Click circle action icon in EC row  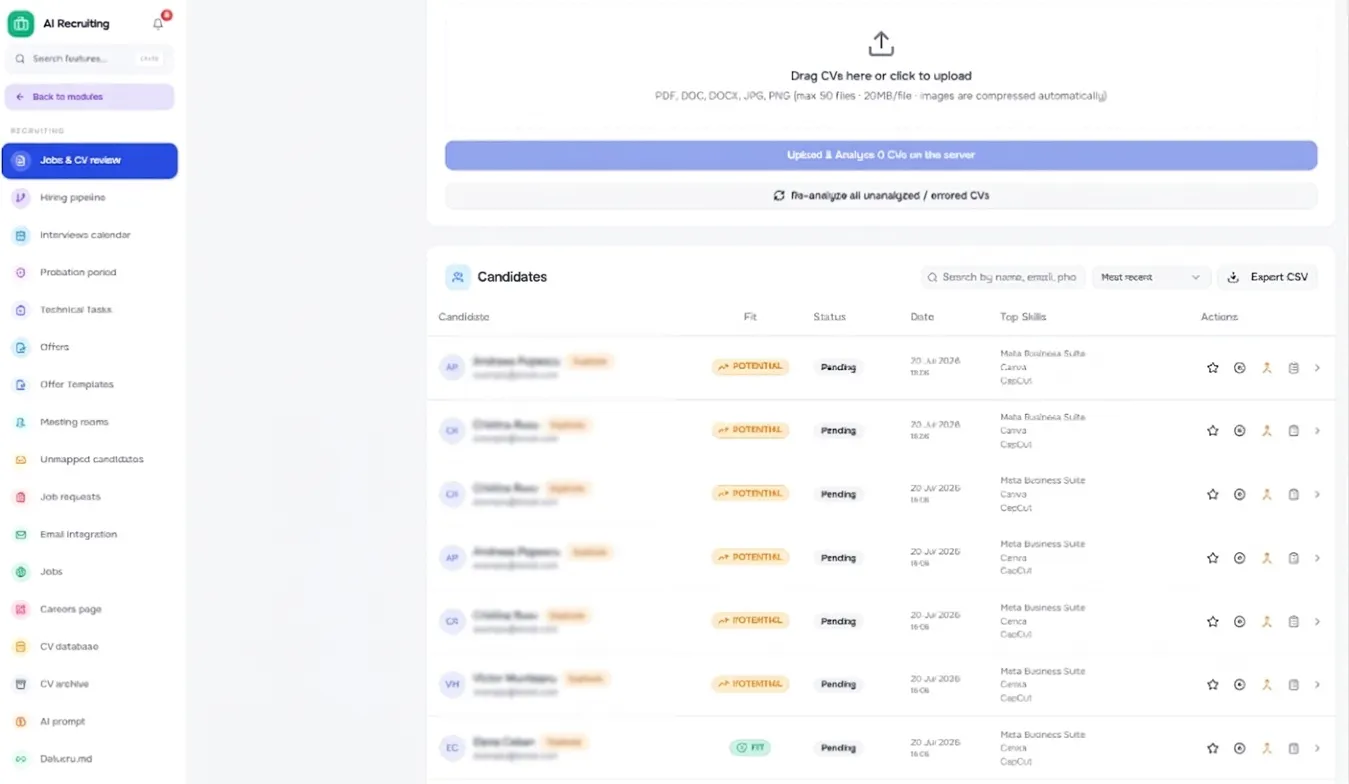1240,748
